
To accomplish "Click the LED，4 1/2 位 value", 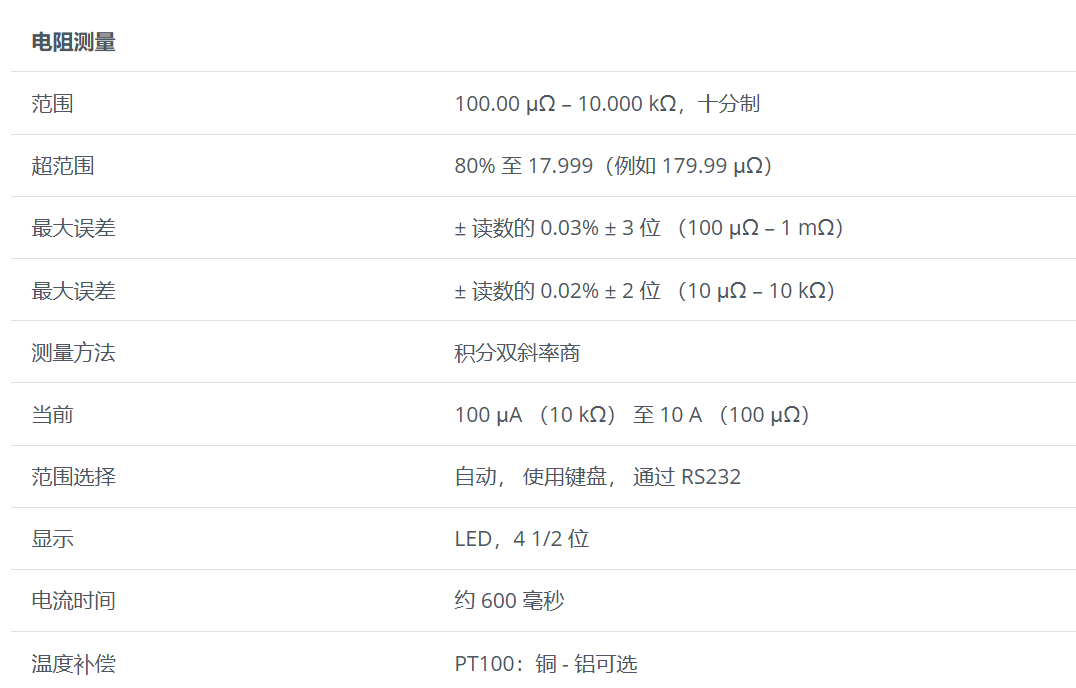I will [x=521, y=539].
